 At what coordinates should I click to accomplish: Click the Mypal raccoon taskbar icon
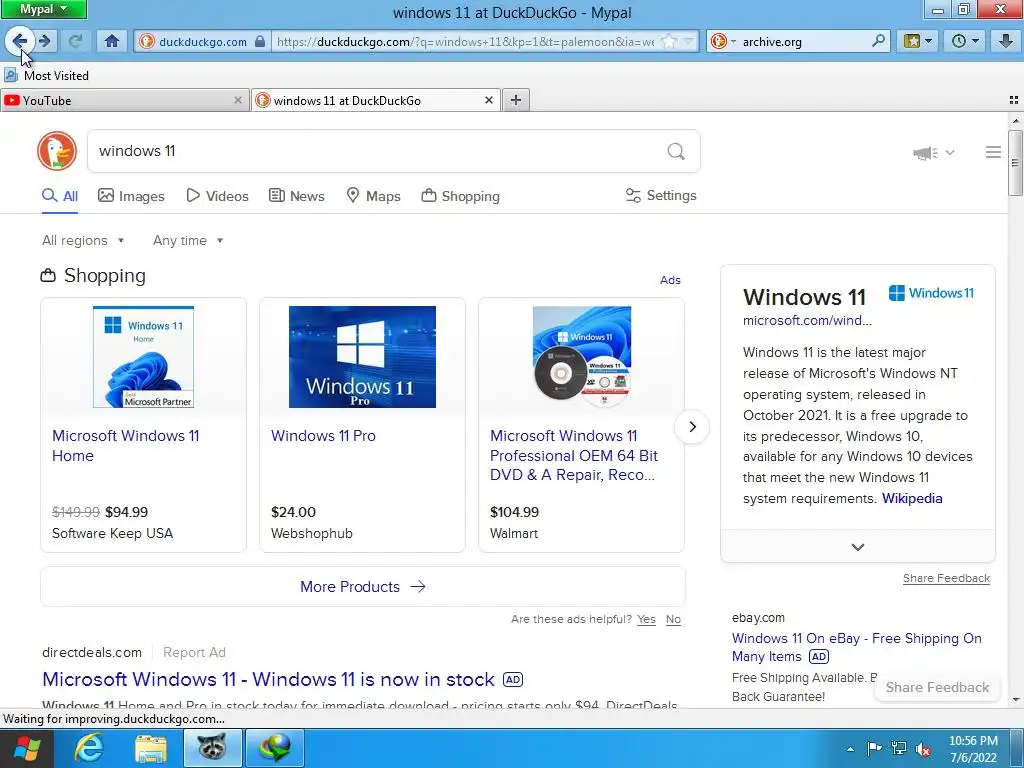[x=212, y=748]
